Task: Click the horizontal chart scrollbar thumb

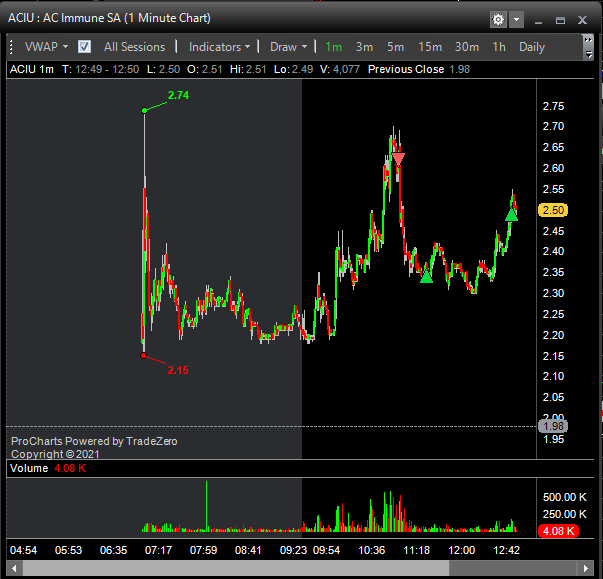Action: tap(236, 568)
